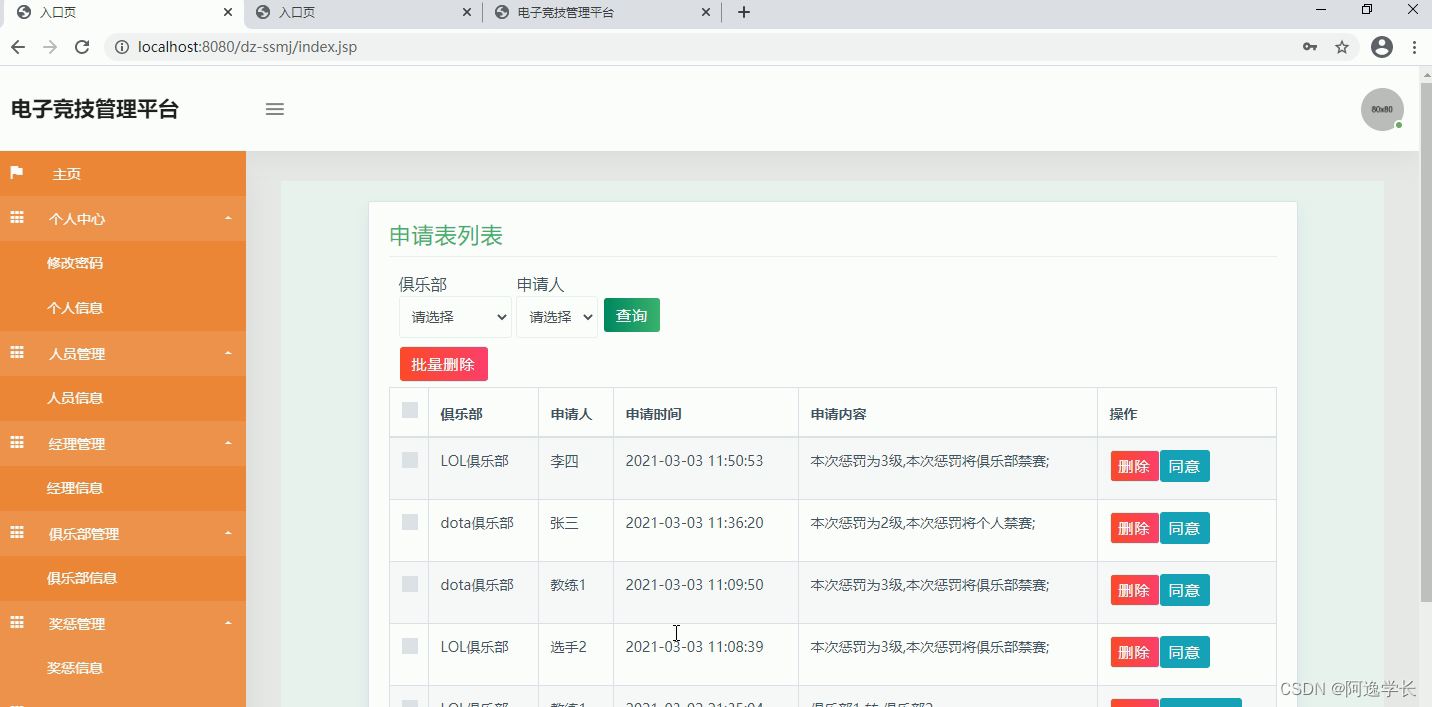Focus the browser address bar URL
Viewport: 1432px width, 707px height.
pos(247,47)
